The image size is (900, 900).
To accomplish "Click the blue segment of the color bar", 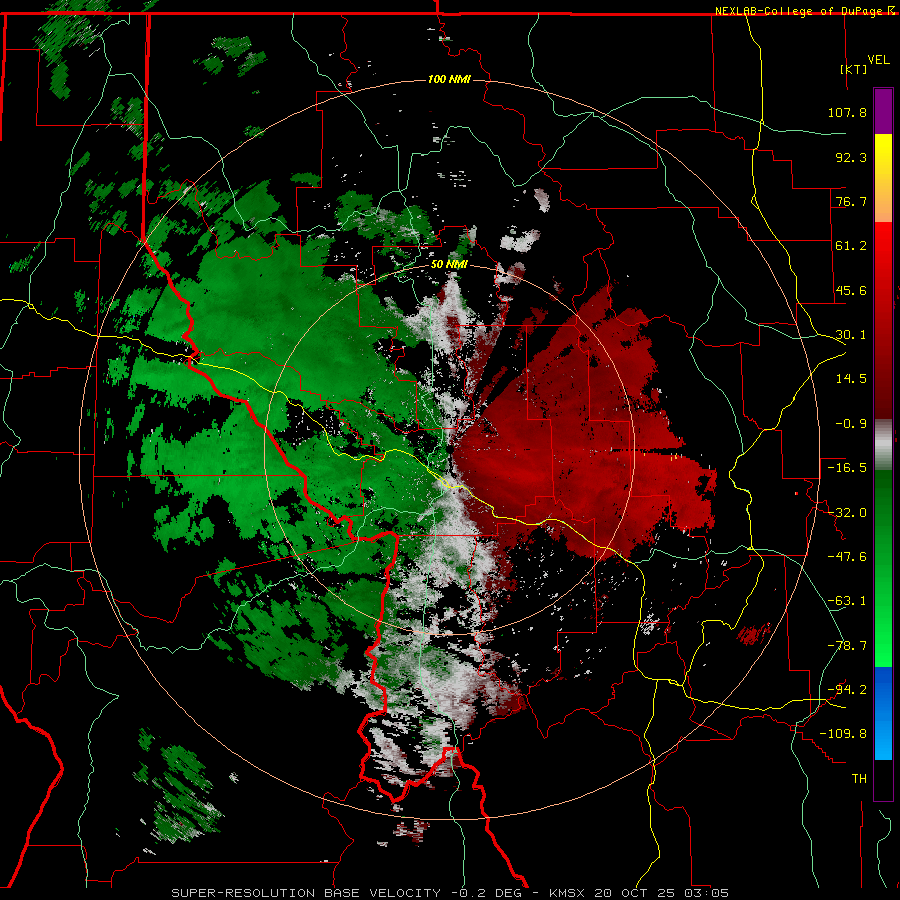I will pyautogui.click(x=883, y=713).
